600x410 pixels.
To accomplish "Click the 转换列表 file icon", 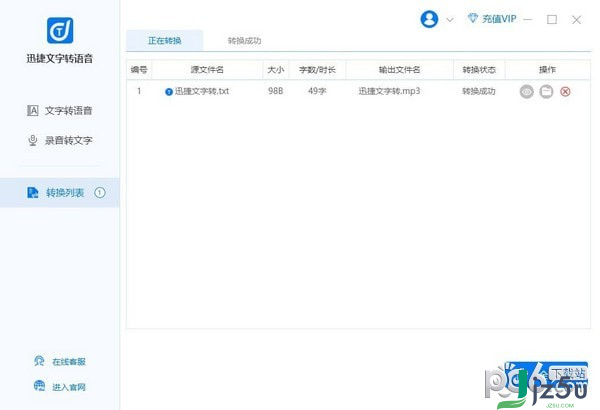I will click(33, 193).
